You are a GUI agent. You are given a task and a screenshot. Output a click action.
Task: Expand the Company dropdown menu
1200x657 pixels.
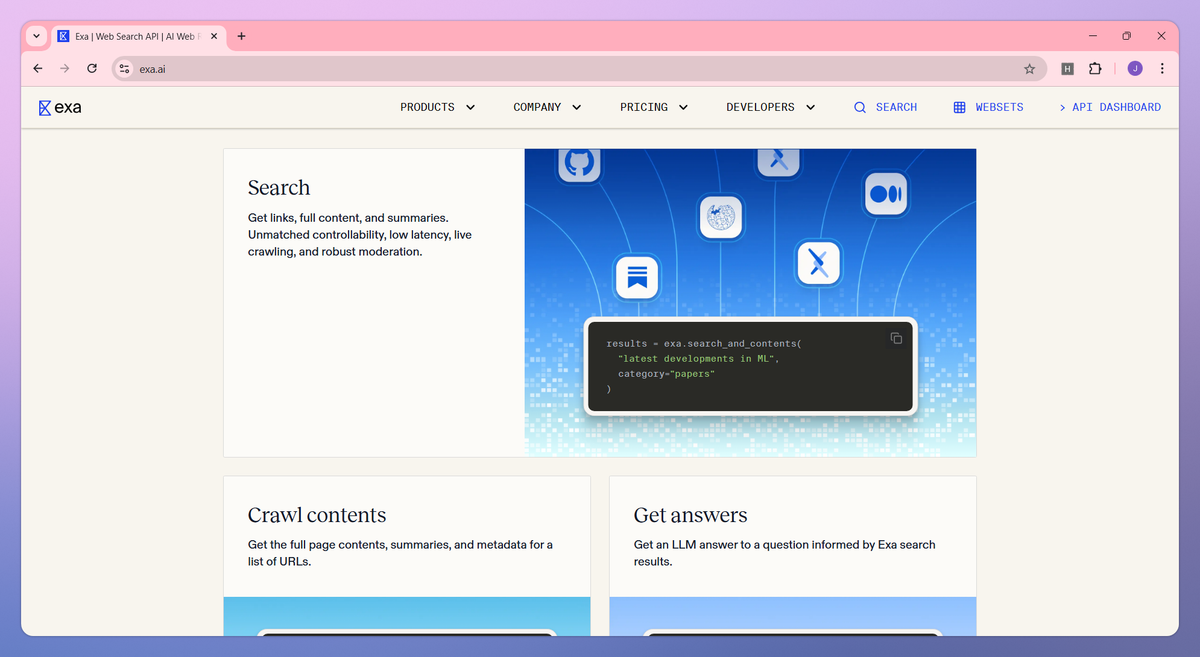pos(547,107)
